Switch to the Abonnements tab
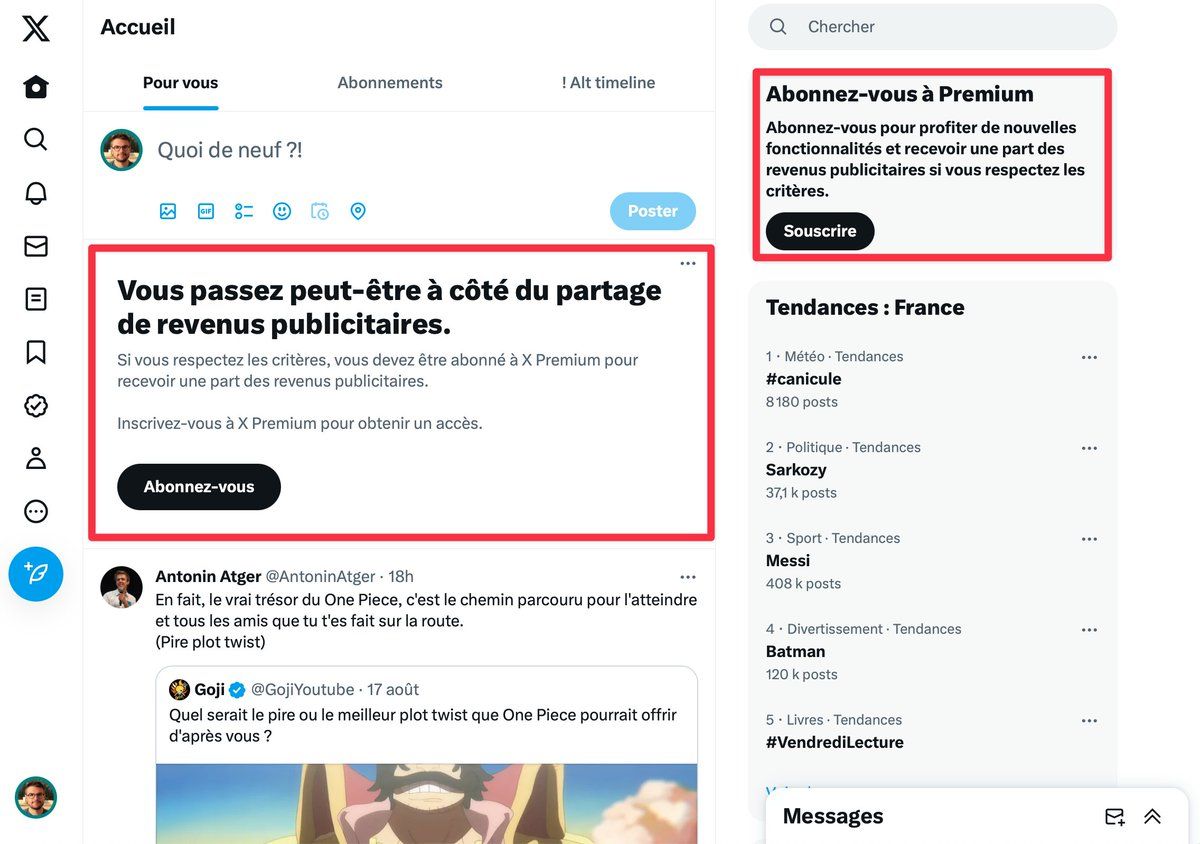Image resolution: width=1200 pixels, height=844 pixels. tap(390, 83)
